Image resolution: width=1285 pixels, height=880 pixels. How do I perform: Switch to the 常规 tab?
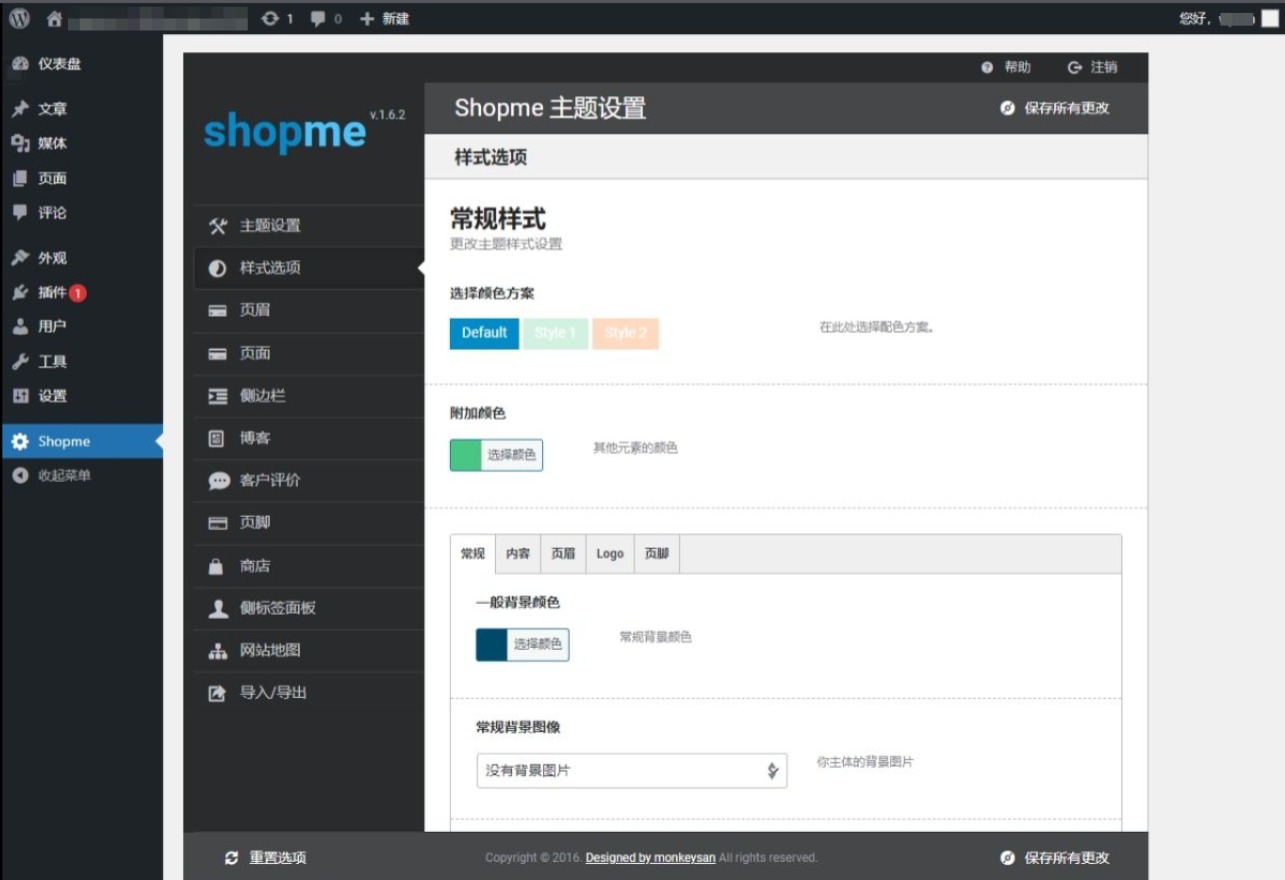pos(473,554)
